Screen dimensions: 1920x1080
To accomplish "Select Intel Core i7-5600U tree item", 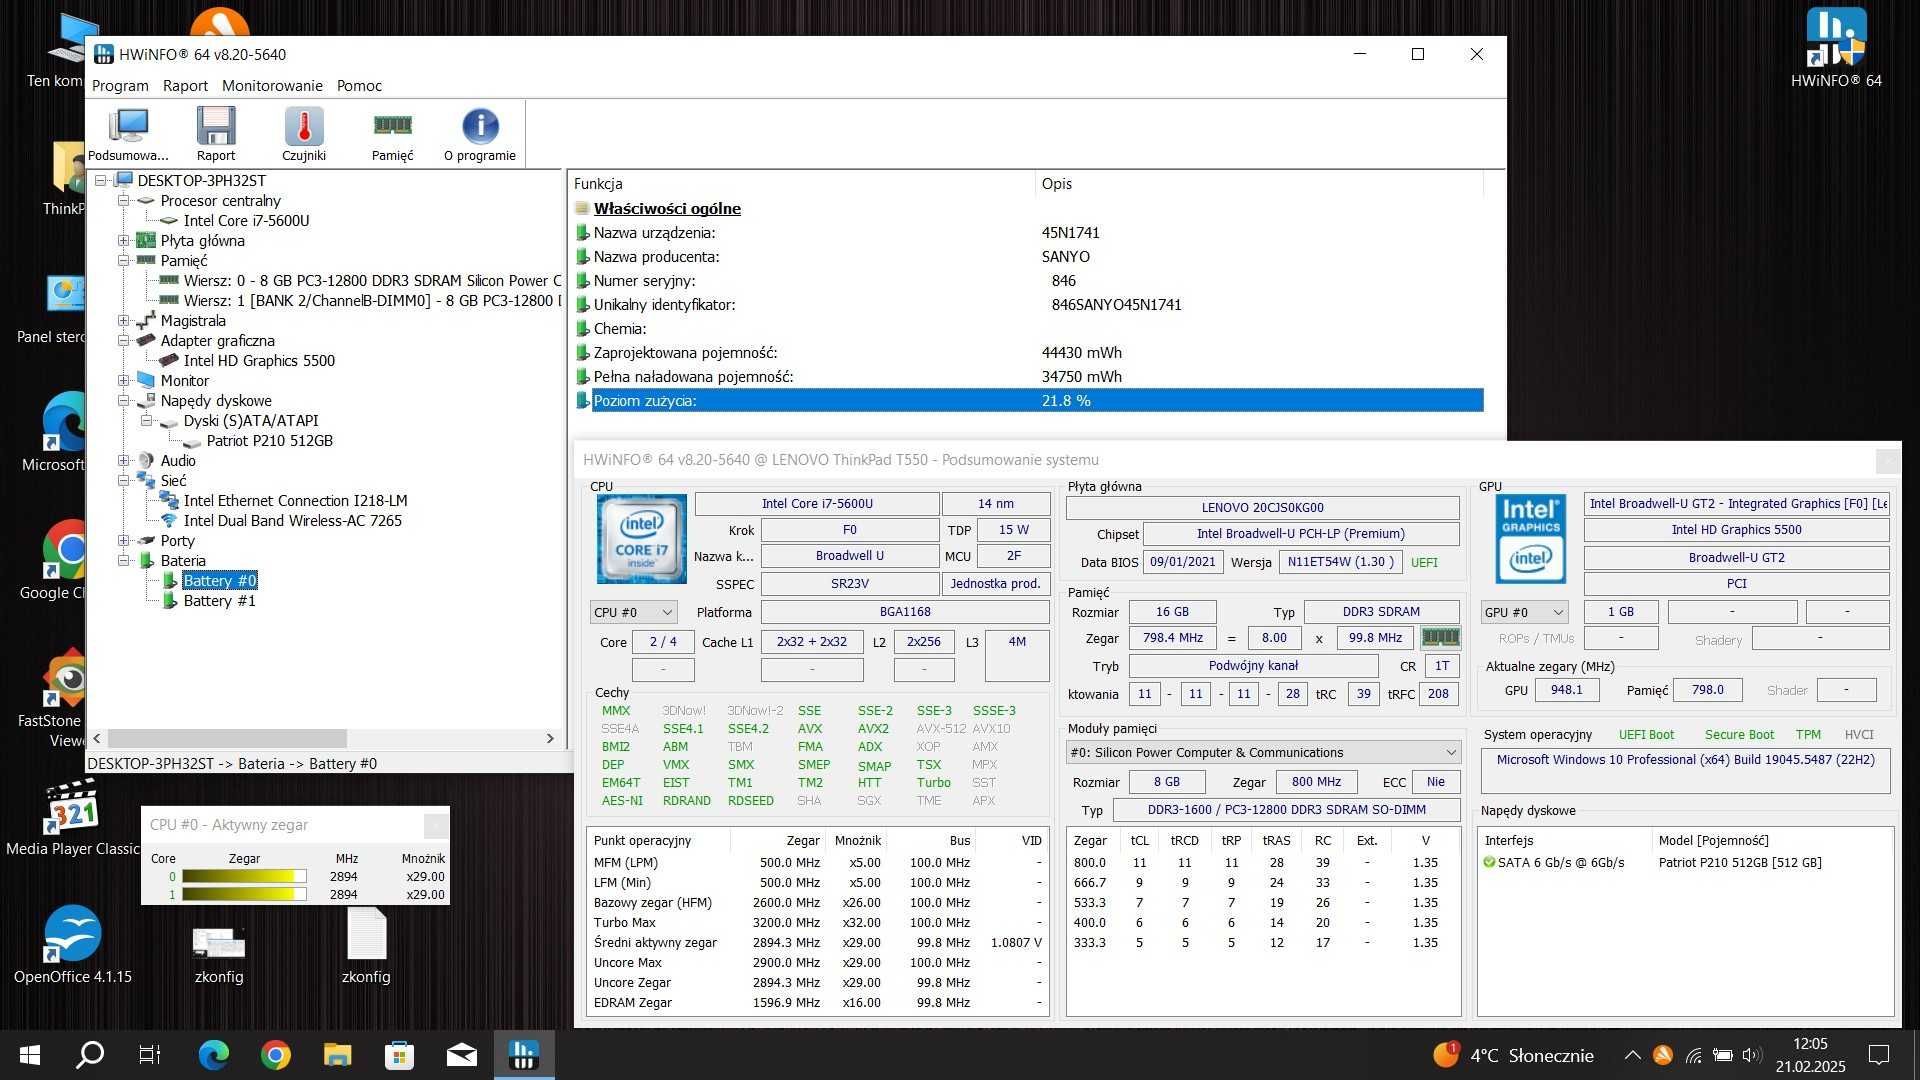I will pyautogui.click(x=246, y=221).
